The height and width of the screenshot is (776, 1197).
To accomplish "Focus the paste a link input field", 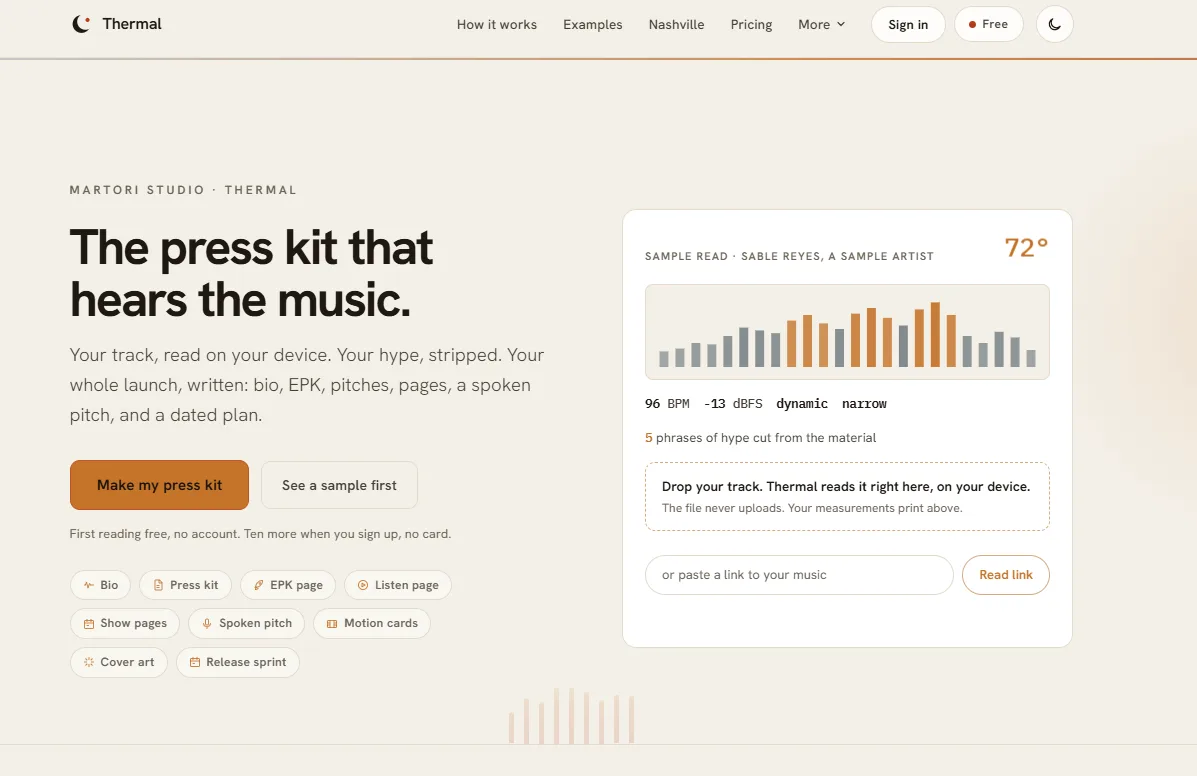I will tap(799, 575).
